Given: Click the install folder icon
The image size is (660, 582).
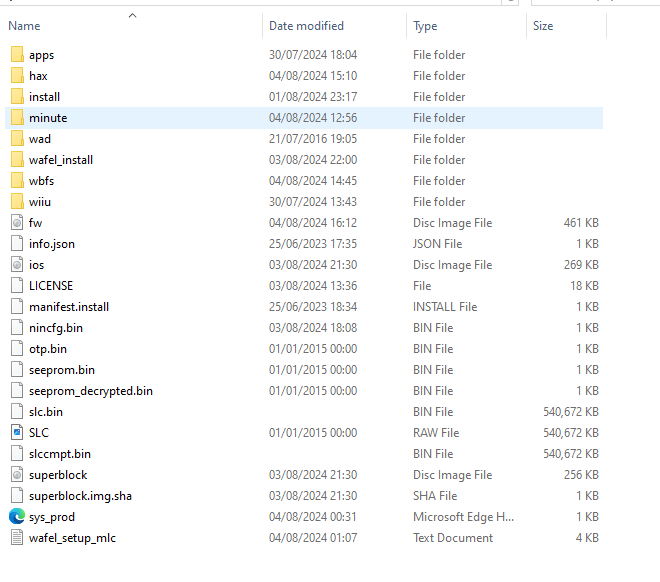Looking at the screenshot, I should 17,97.
